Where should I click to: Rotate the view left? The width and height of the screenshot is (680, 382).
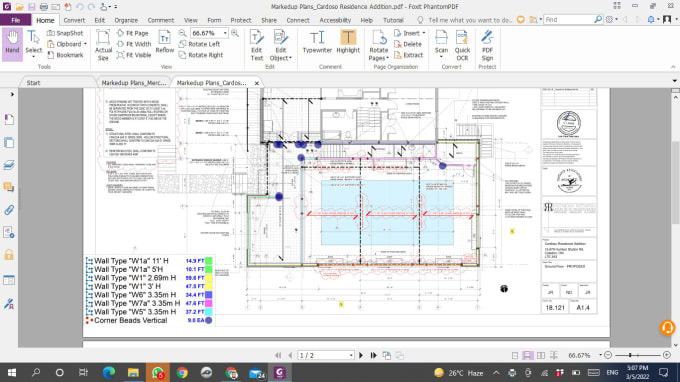coord(200,44)
